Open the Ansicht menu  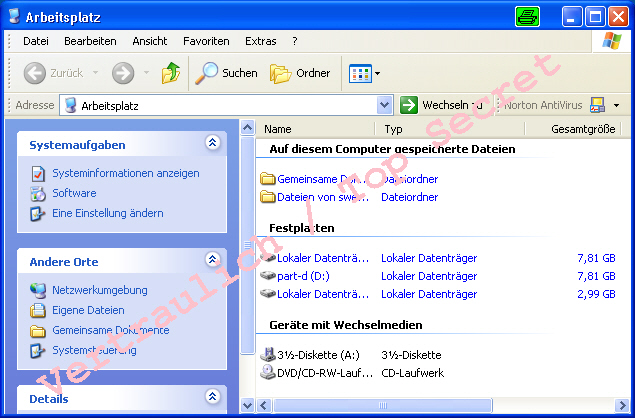(149, 41)
